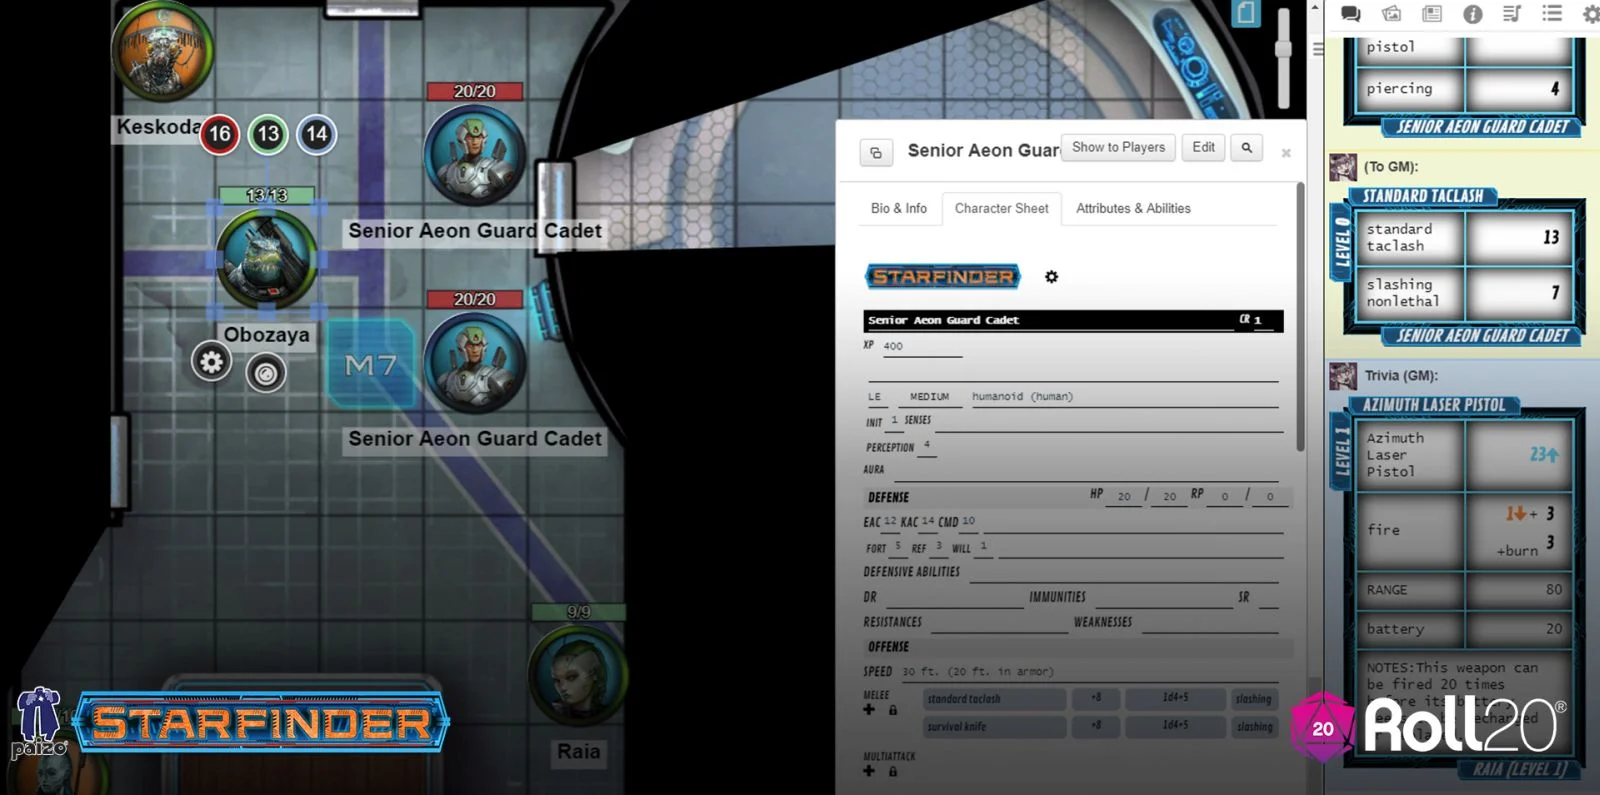
Task: Click the character name field on sheet
Action: (1048, 320)
